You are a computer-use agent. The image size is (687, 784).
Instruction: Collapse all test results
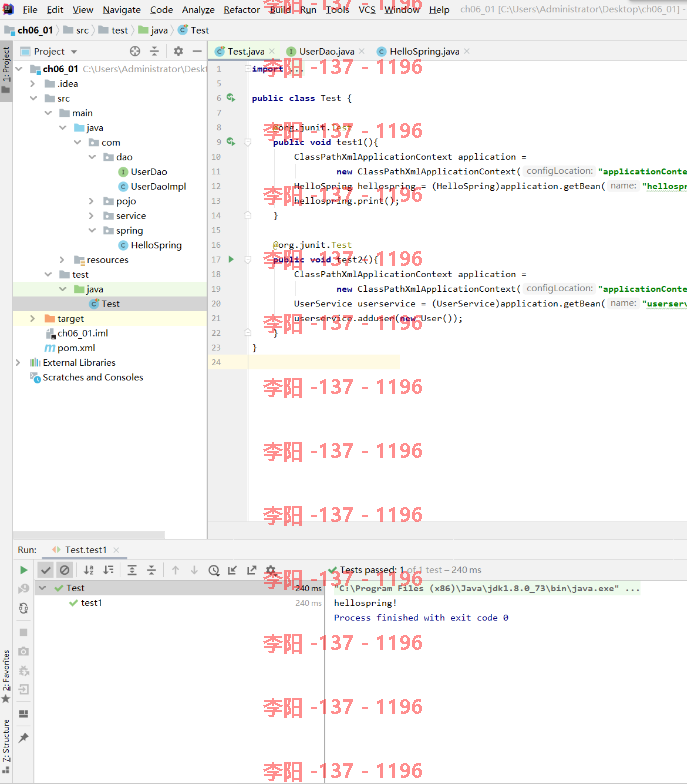pyautogui.click(x=152, y=570)
